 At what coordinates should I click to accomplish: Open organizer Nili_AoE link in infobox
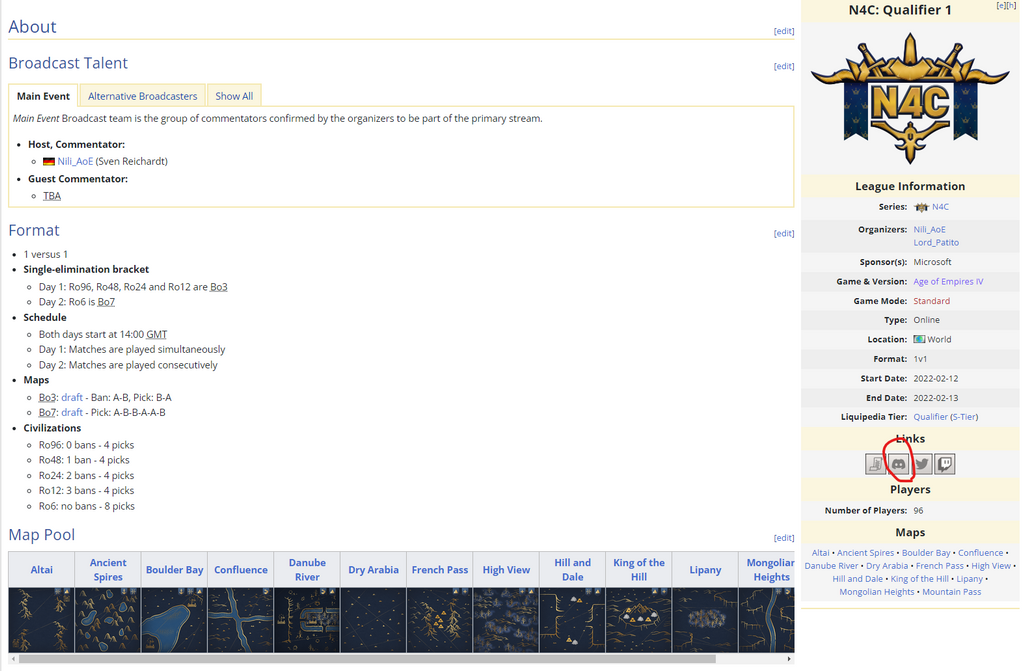coord(929,229)
